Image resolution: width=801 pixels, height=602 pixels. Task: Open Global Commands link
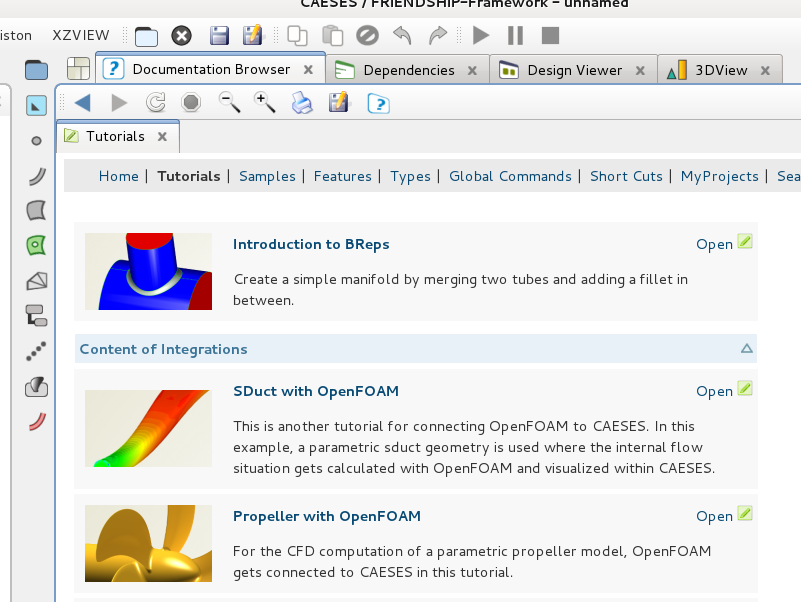coord(510,176)
